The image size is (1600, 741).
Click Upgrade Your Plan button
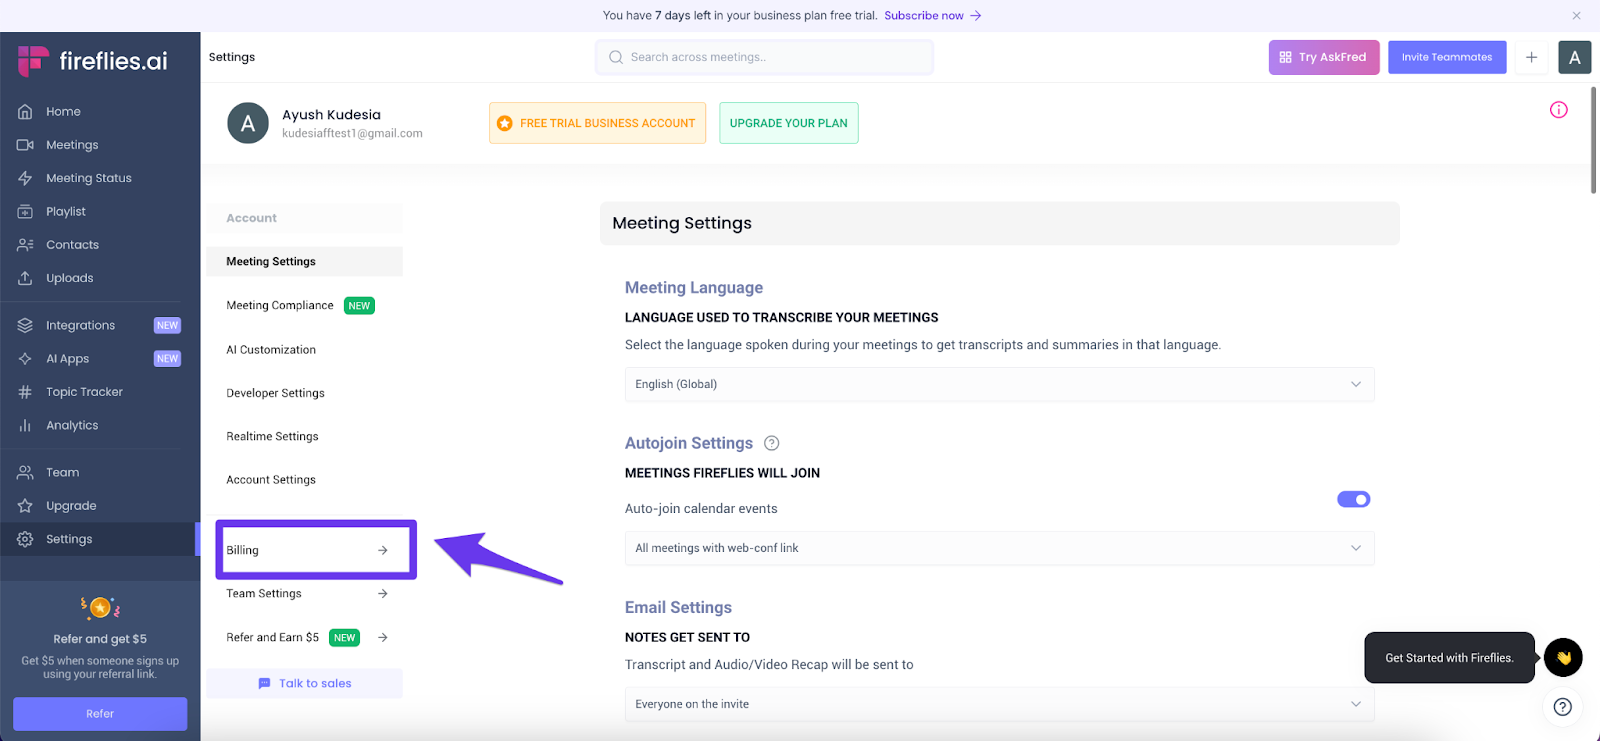coord(788,123)
